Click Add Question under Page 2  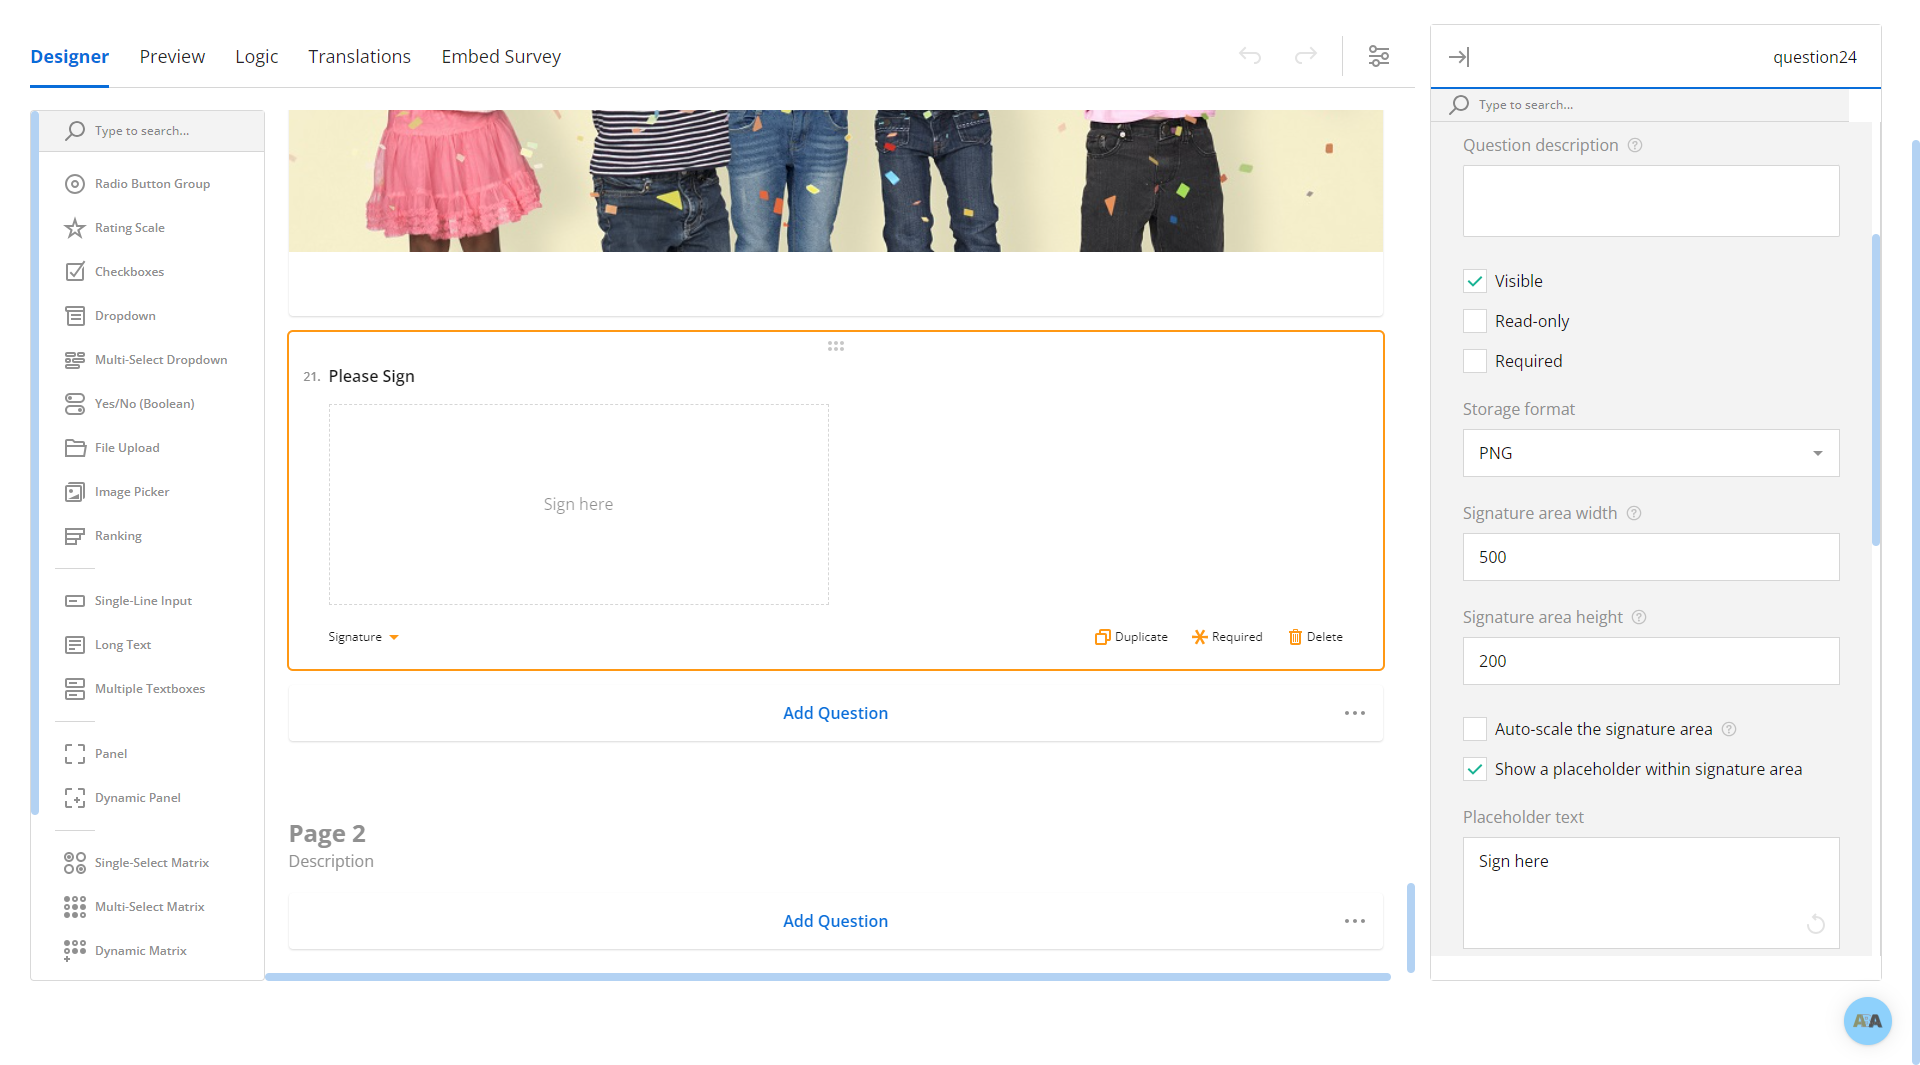835,921
